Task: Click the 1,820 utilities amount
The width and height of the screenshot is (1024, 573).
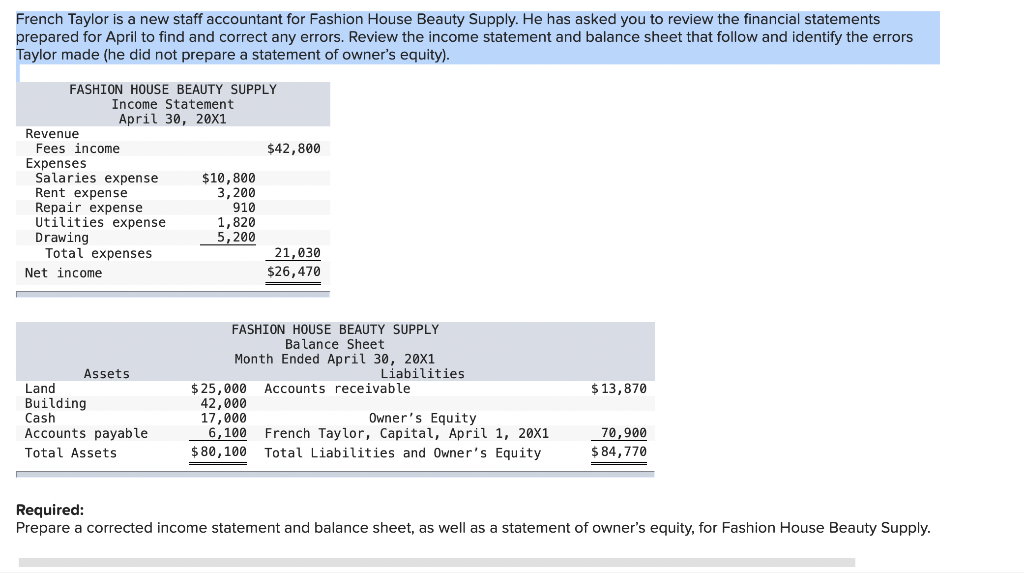Action: point(236,222)
